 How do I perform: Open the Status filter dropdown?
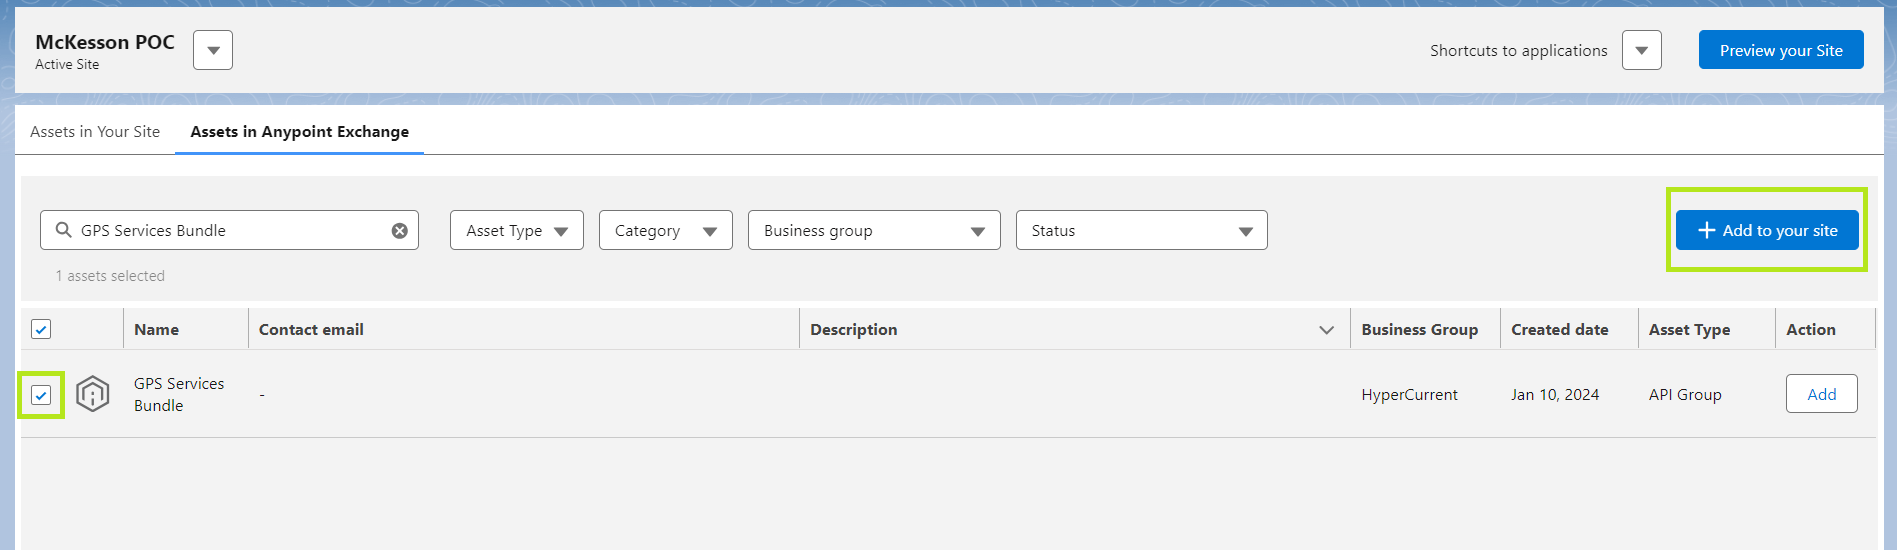(1141, 230)
